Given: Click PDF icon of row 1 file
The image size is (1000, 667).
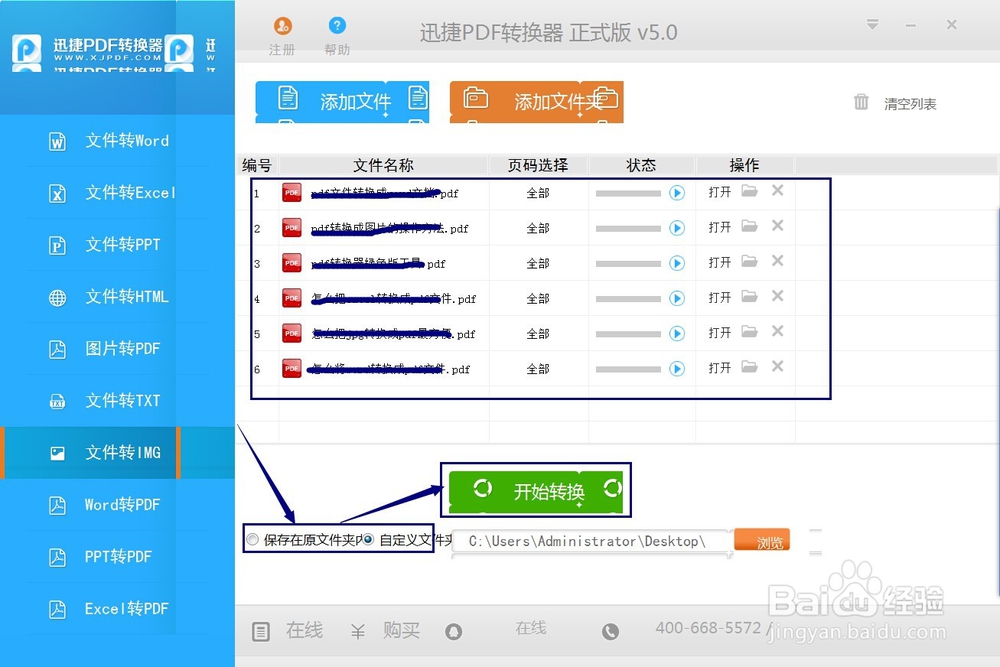Looking at the screenshot, I should coord(291,193).
